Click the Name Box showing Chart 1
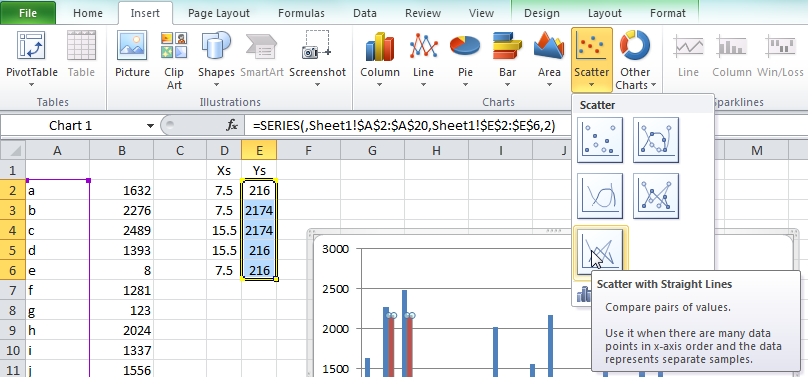This screenshot has width=808, height=377. (x=71, y=126)
